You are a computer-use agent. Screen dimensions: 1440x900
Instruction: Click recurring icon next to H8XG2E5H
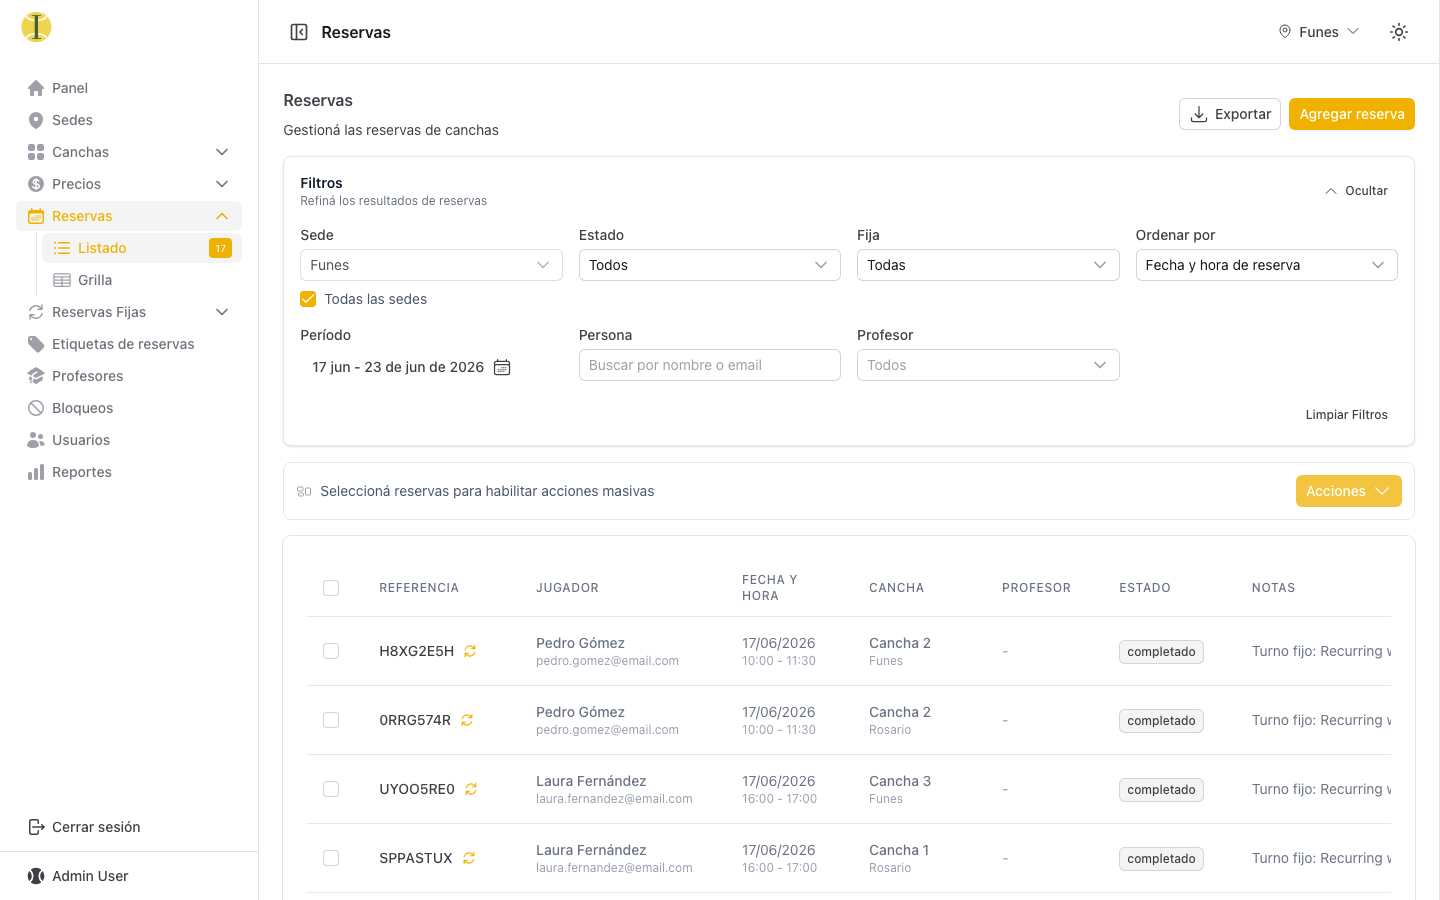click(x=470, y=651)
